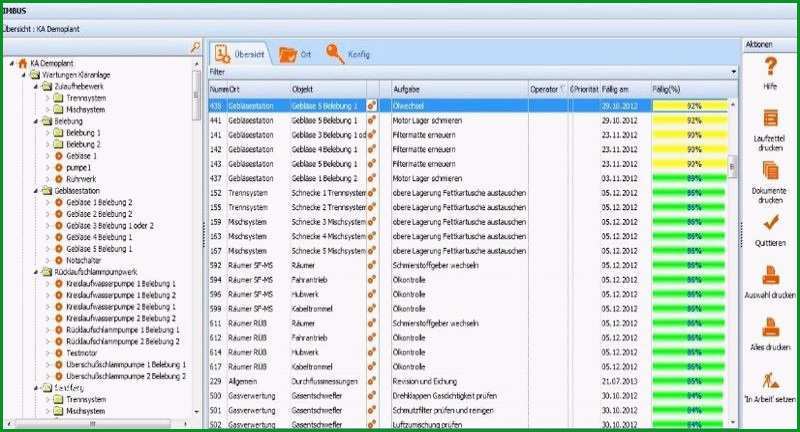800x432 pixels.
Task: Collapse the Belebung tree node
Action: (36, 121)
